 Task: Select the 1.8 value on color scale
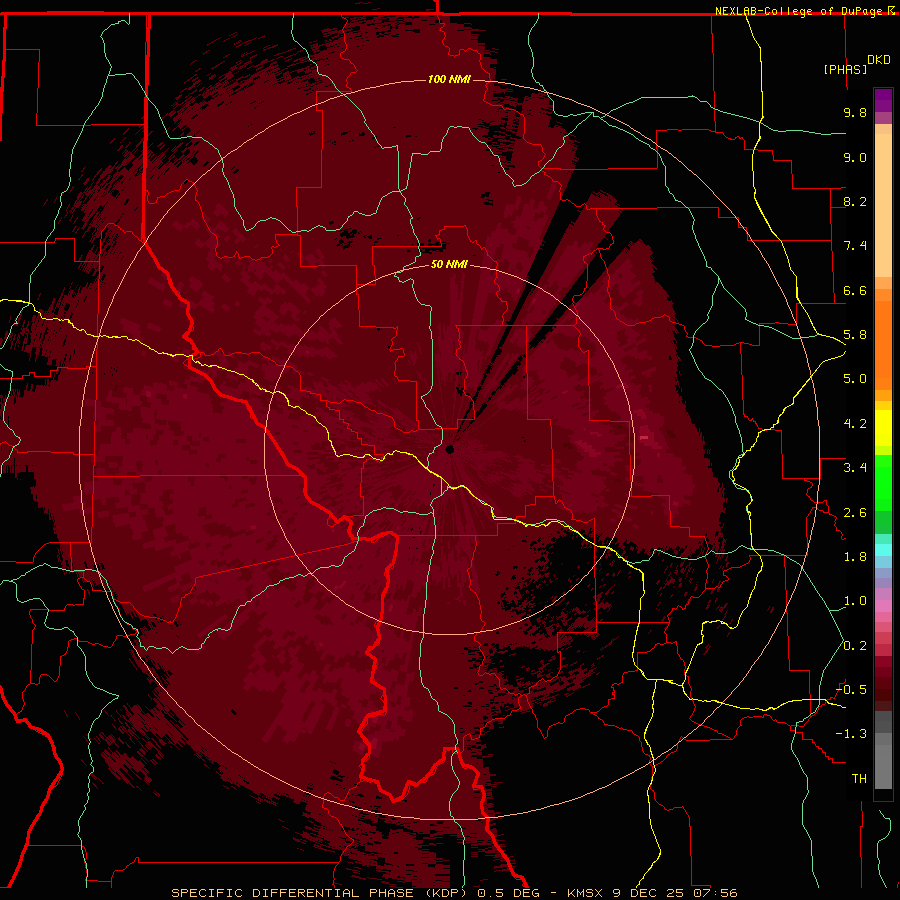pos(855,557)
